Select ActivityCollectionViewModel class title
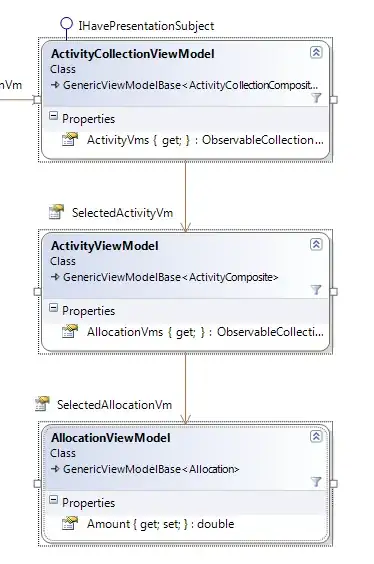Screen dimensions: 374x564 [x=133, y=54]
